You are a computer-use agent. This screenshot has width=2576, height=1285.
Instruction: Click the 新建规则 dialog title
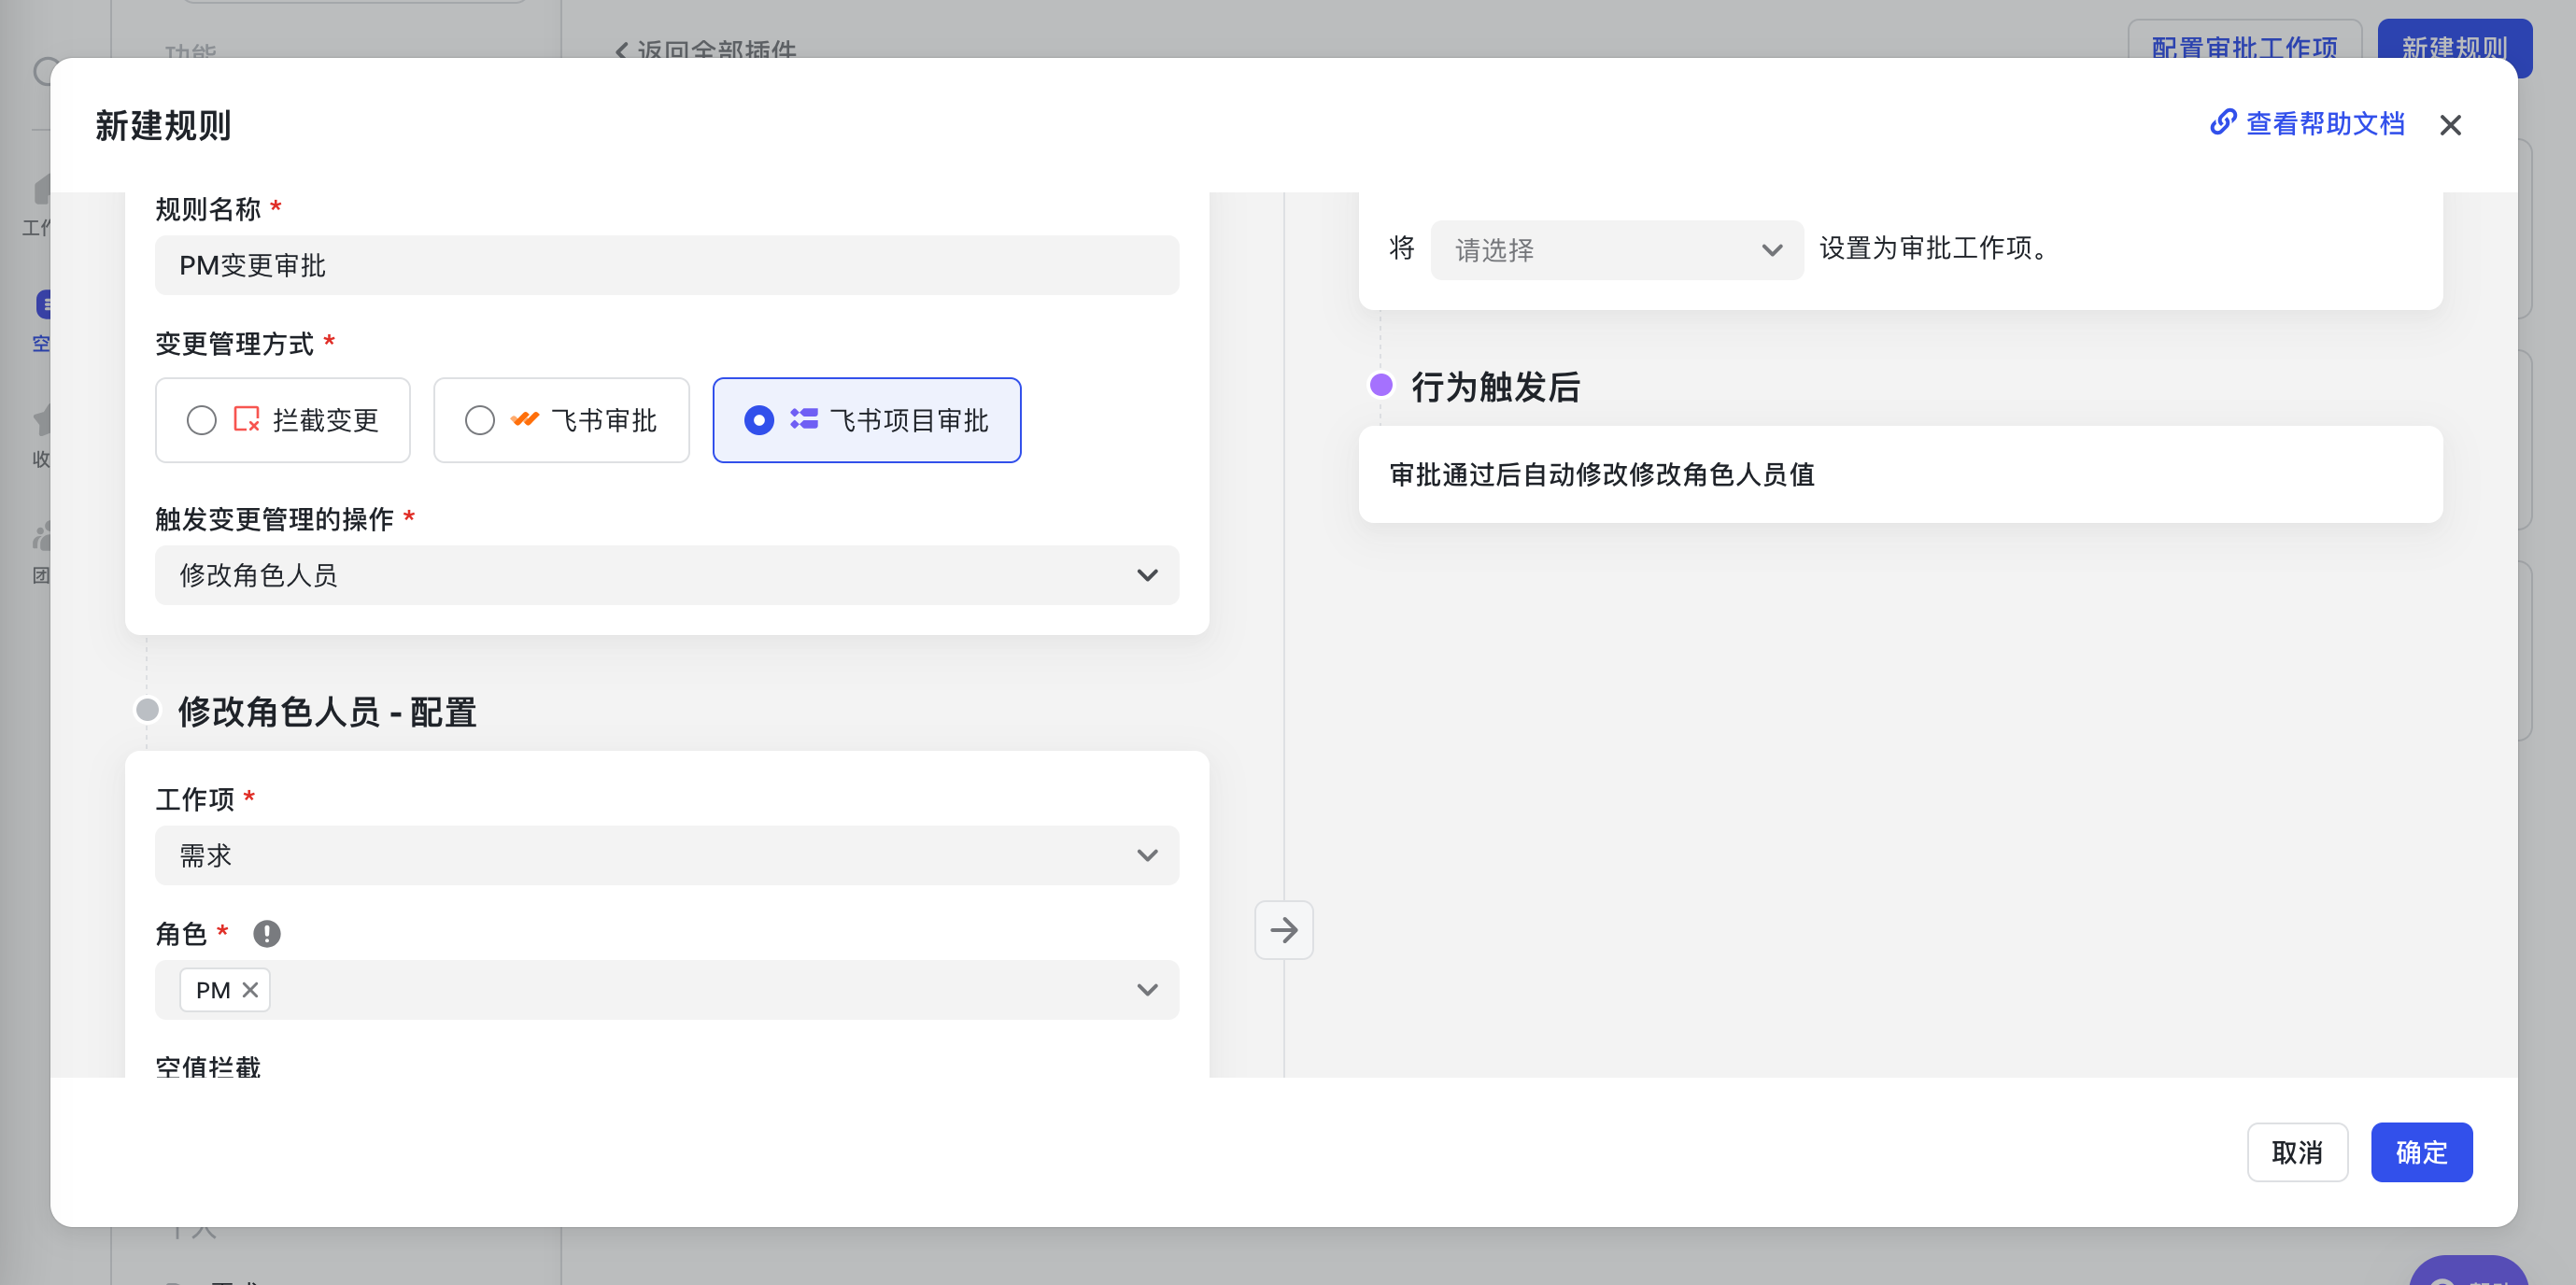tap(163, 126)
